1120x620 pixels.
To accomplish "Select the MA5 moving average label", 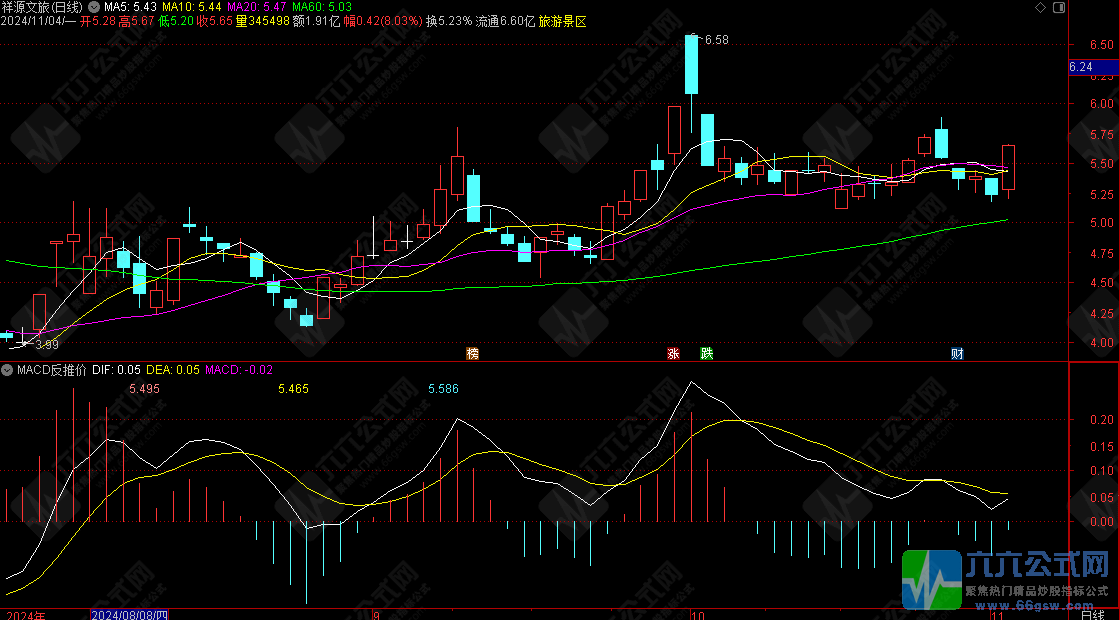I will 130,7.
